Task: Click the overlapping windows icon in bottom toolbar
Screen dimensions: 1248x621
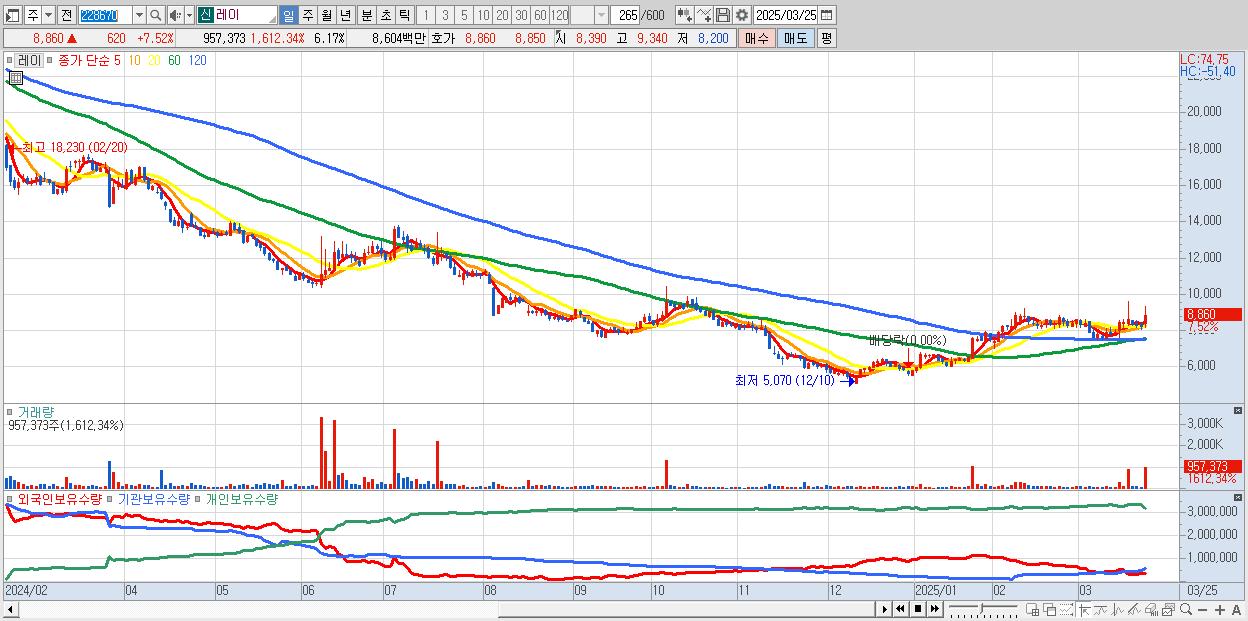Action: tap(1050, 610)
